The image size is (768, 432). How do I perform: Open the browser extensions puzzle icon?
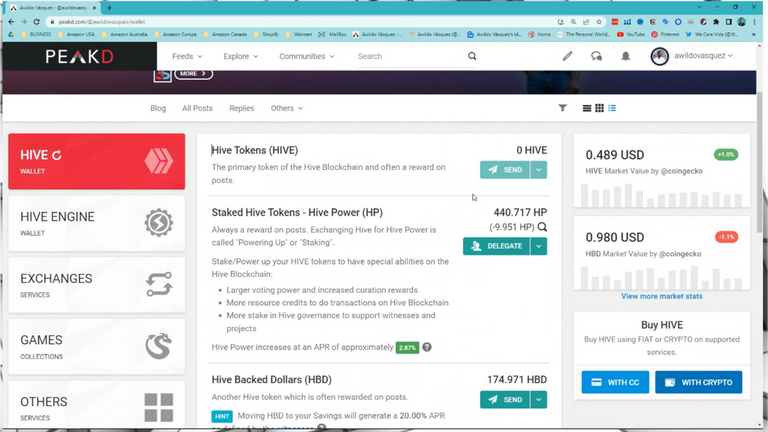point(716,22)
